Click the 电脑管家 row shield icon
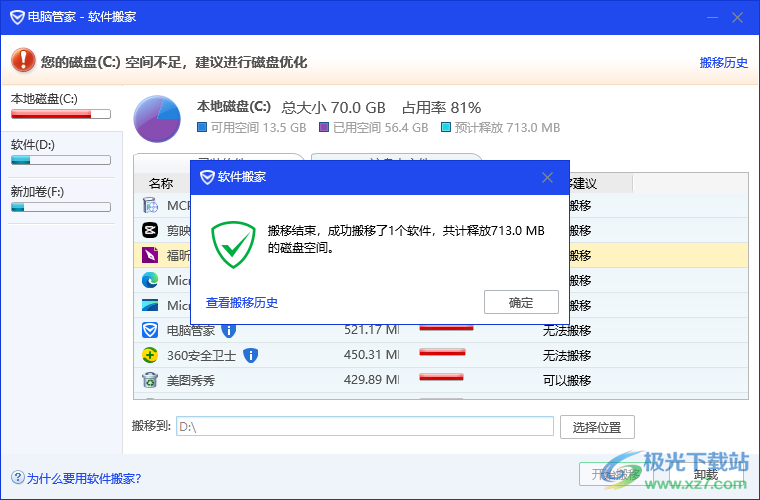The image size is (760, 500). (150, 330)
